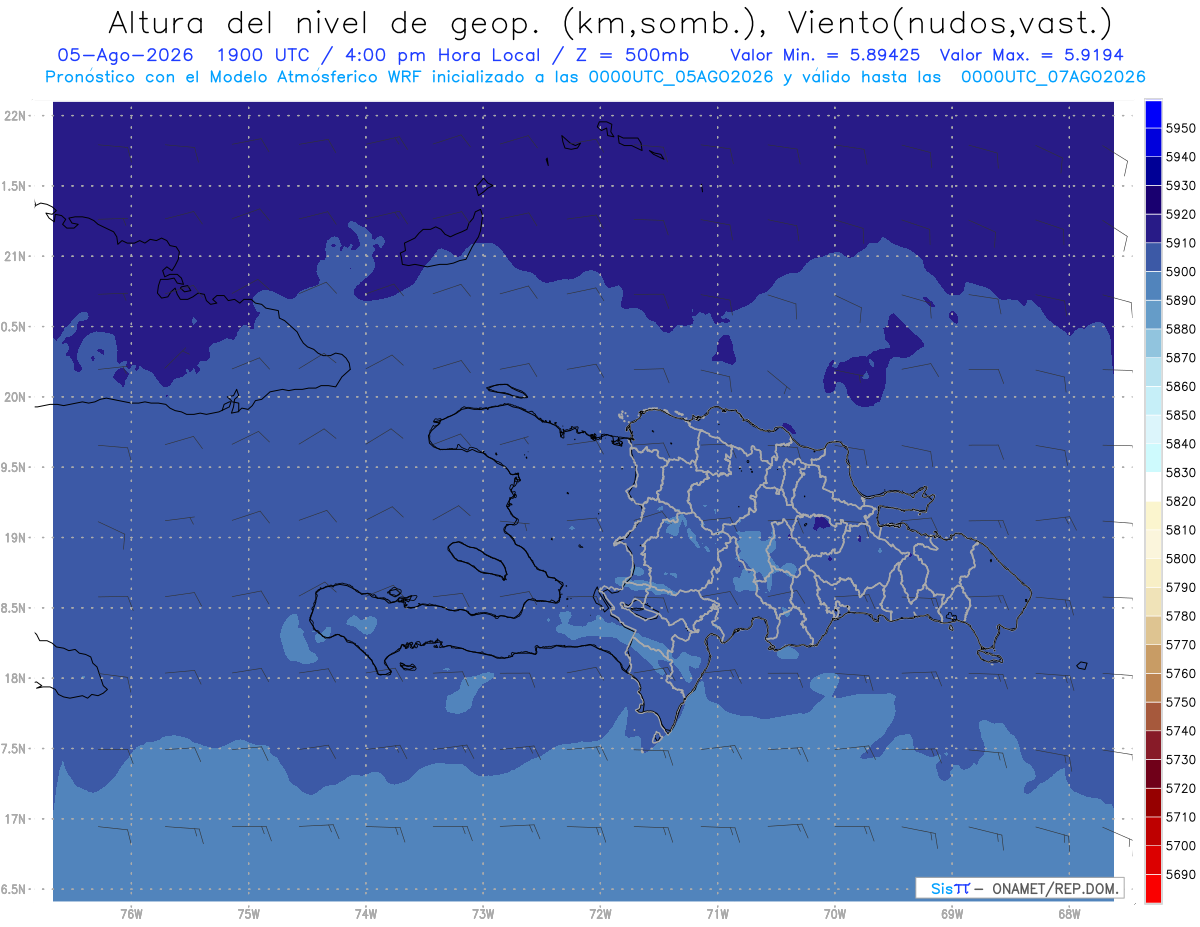Click the "18N" latitude axis label
This screenshot has width=1200, height=927.
tap(15, 678)
